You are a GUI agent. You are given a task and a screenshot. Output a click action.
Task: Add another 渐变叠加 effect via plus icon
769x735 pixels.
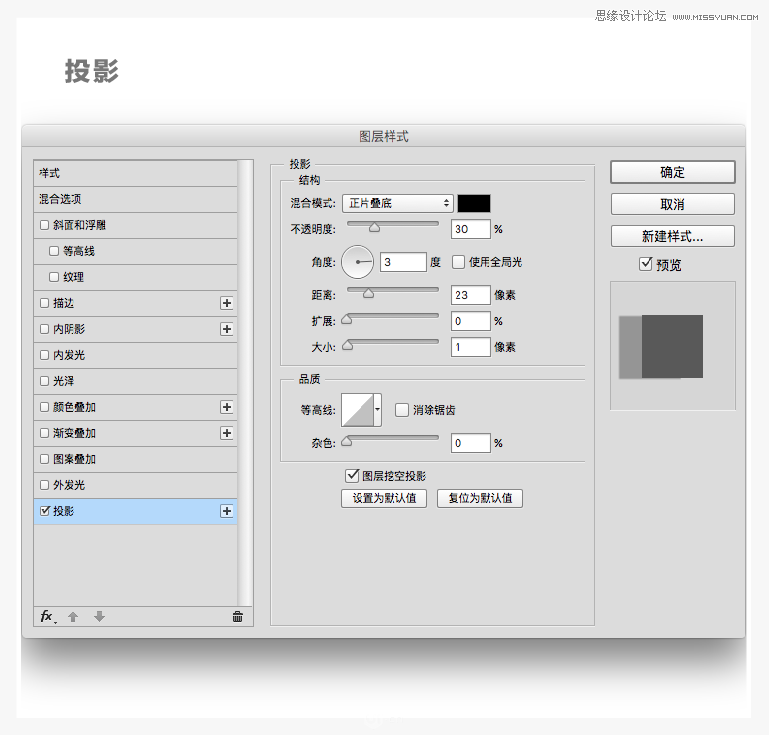[227, 433]
